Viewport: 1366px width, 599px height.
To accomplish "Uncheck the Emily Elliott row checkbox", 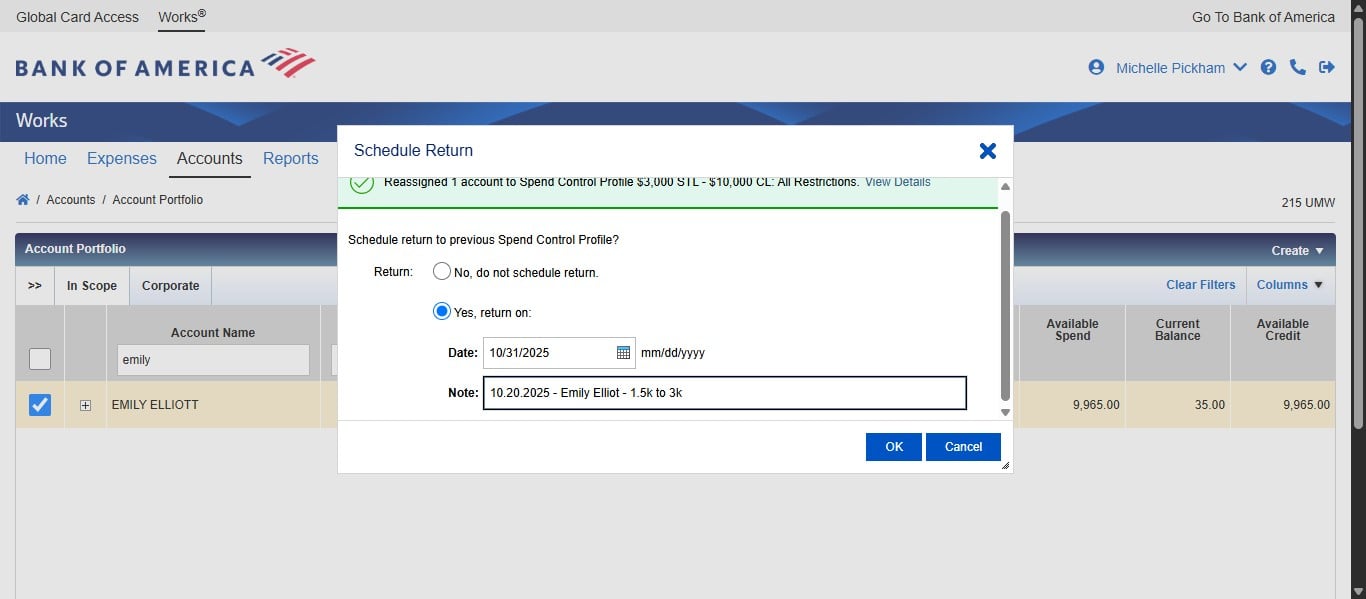I will tap(39, 405).
